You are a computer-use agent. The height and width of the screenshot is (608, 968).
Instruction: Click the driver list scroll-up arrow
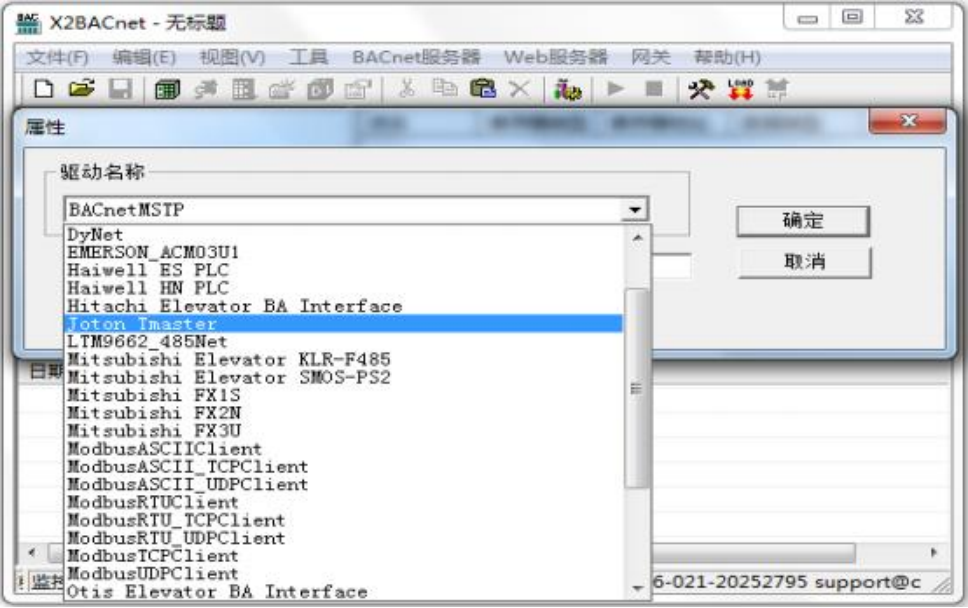pos(637,238)
